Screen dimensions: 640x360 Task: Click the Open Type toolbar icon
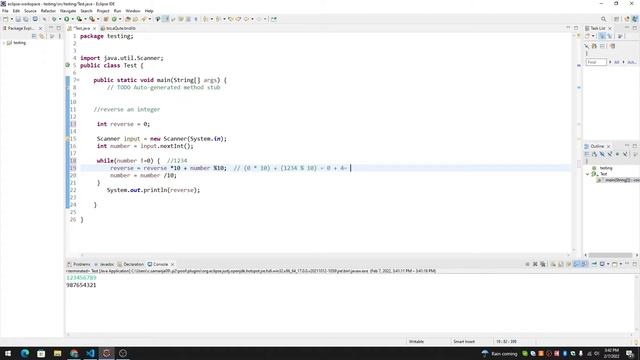pos(128,19)
